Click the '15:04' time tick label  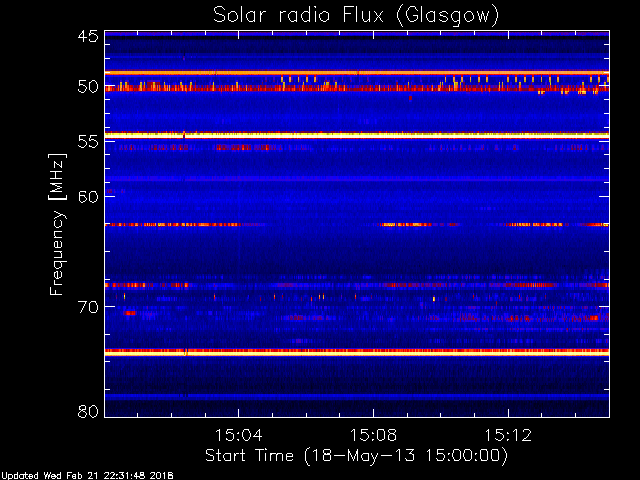pyautogui.click(x=238, y=435)
